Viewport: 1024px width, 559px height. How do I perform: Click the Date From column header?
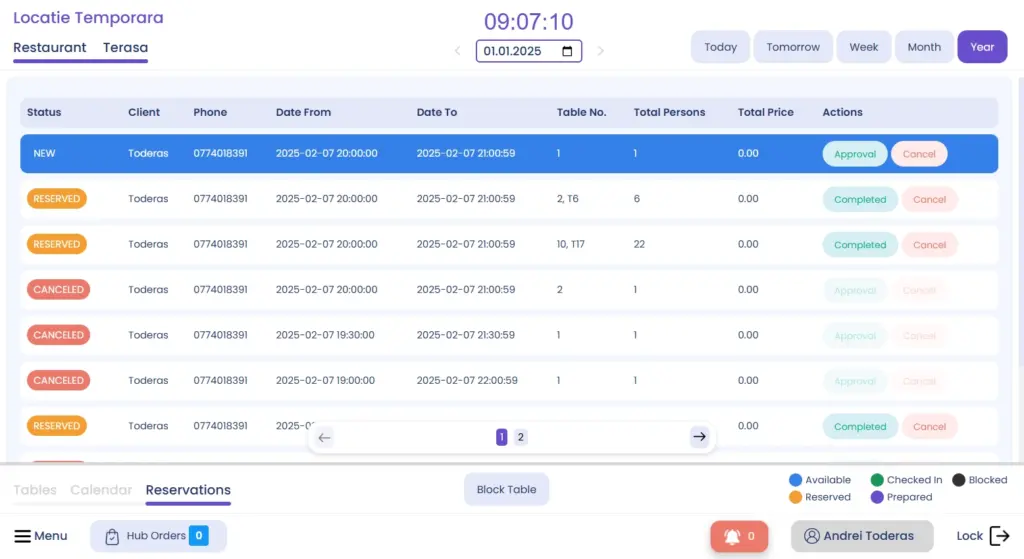pos(303,112)
